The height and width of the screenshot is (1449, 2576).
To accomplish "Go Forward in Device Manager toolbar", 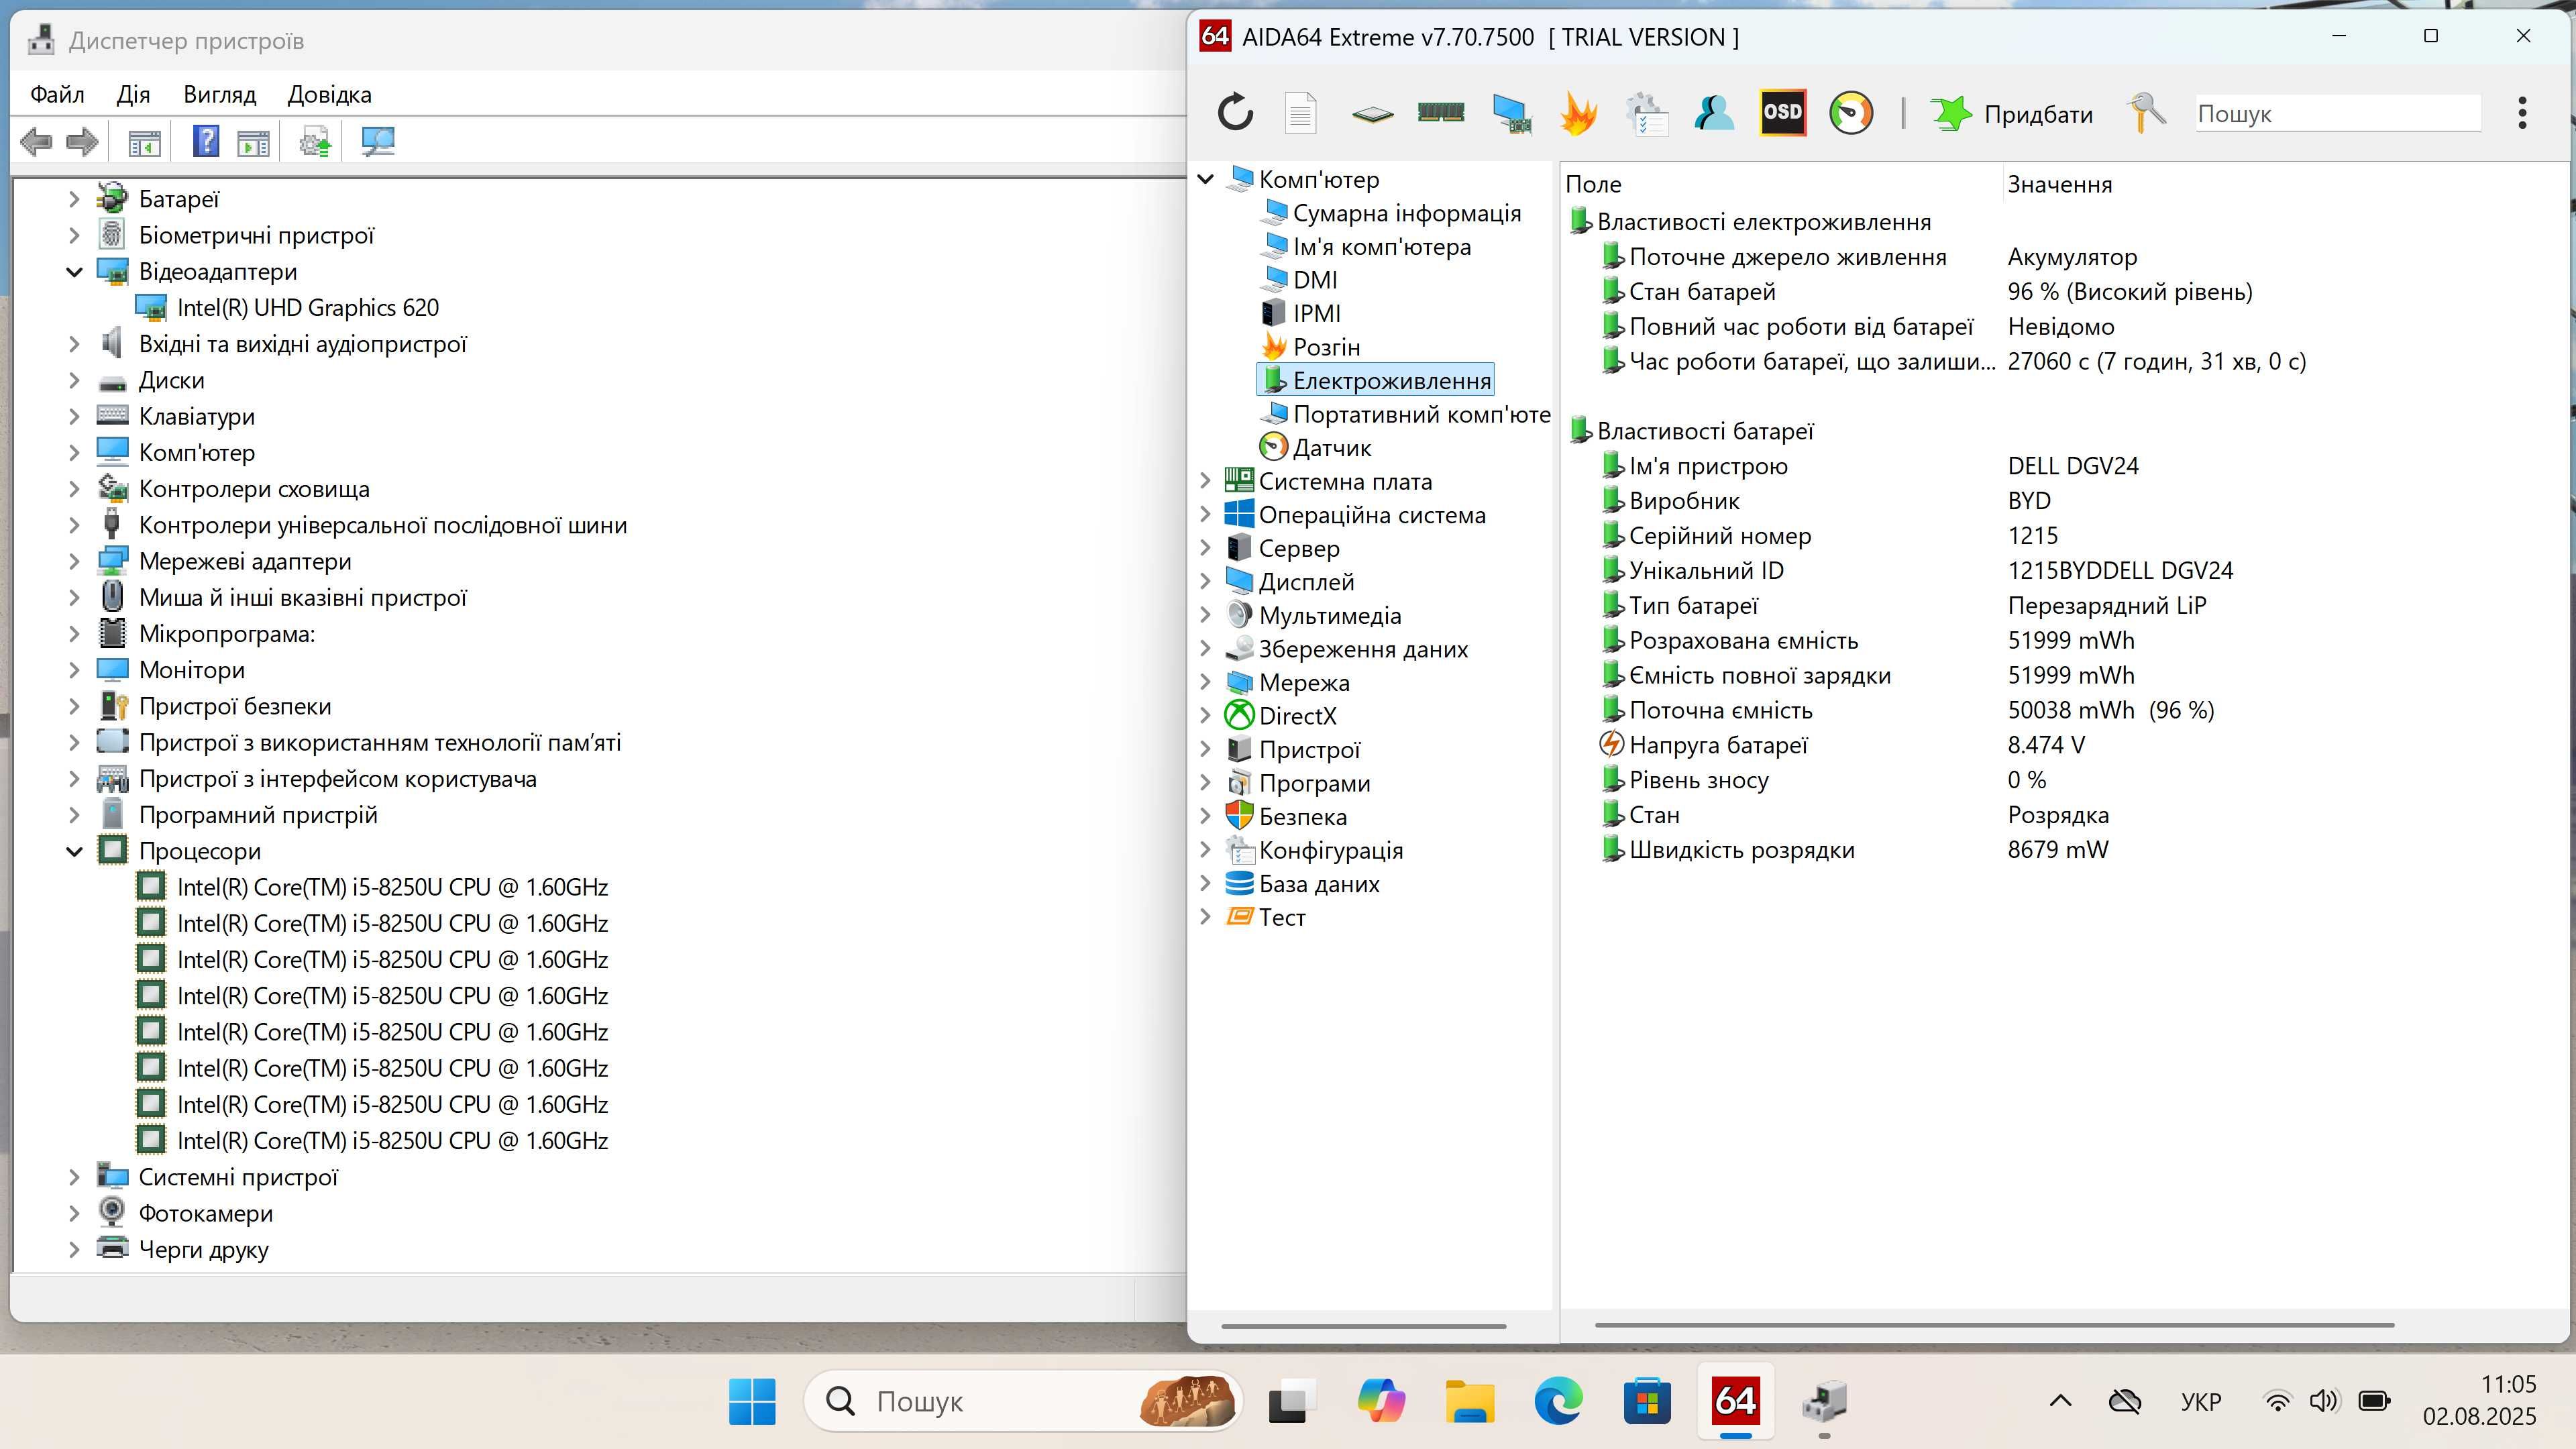I will point(82,142).
